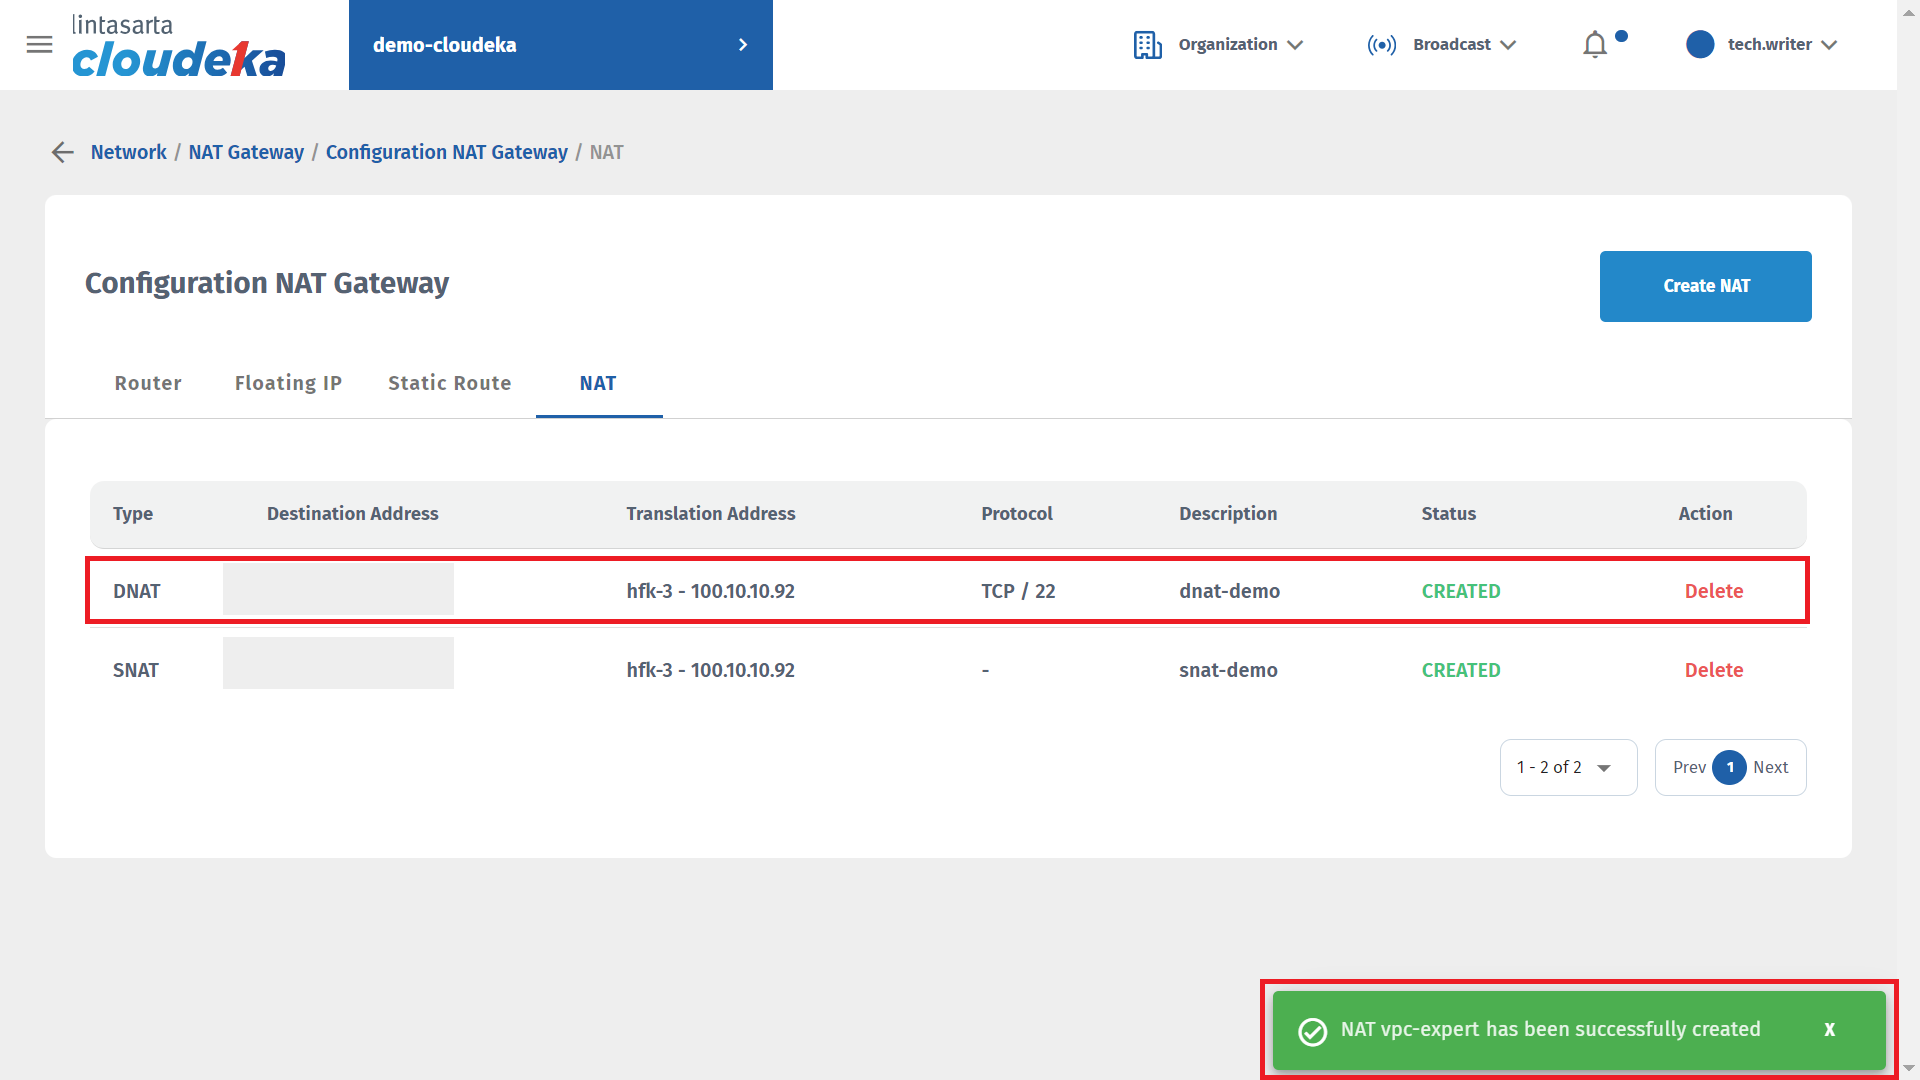Click the Create NAT button
Screen dimensions: 1920x1080
click(x=1705, y=286)
